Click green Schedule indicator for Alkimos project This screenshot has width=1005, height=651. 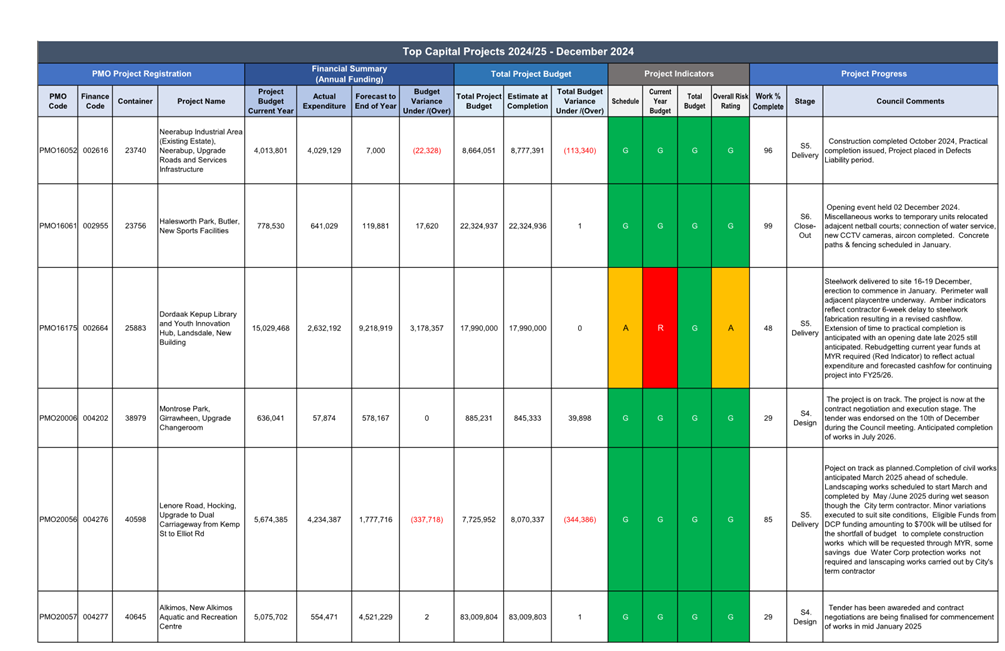coord(625,617)
